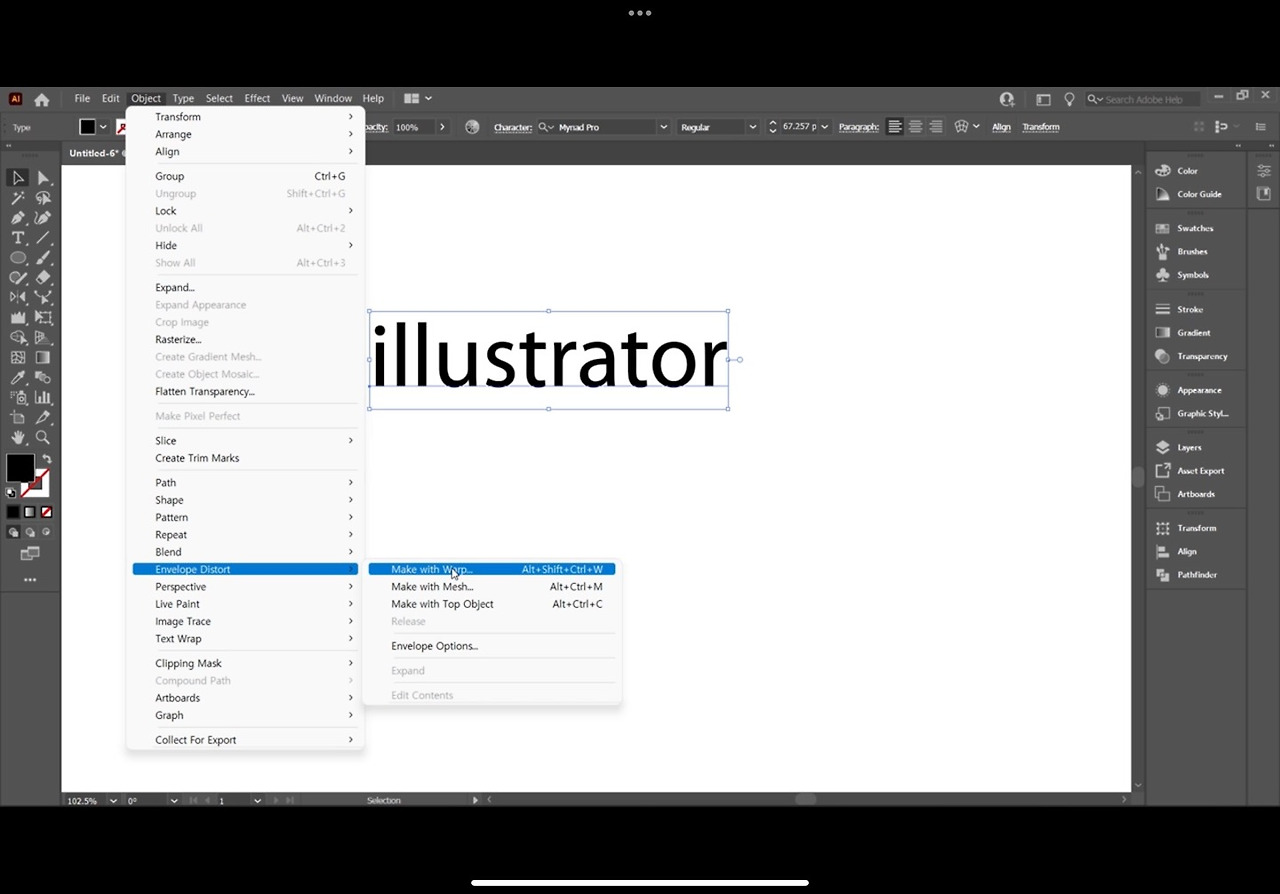Select the Artboard tool
The height and width of the screenshot is (894, 1280).
pos(18,418)
